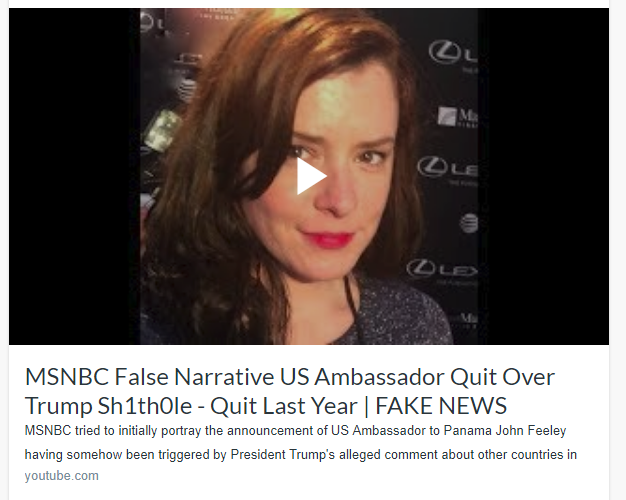Image resolution: width=626 pixels, height=500 pixels.
Task: Open the 'MSNBC False Narrative US Ambassador' headline
Action: tap(290, 391)
